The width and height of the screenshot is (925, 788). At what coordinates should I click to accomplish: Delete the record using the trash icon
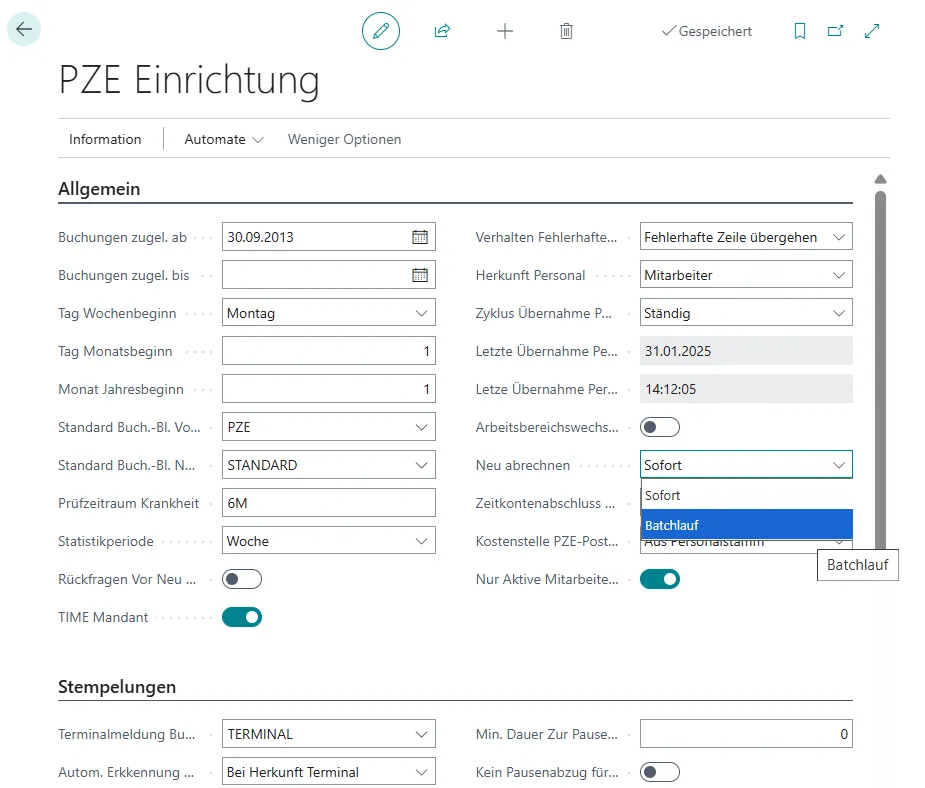566,31
